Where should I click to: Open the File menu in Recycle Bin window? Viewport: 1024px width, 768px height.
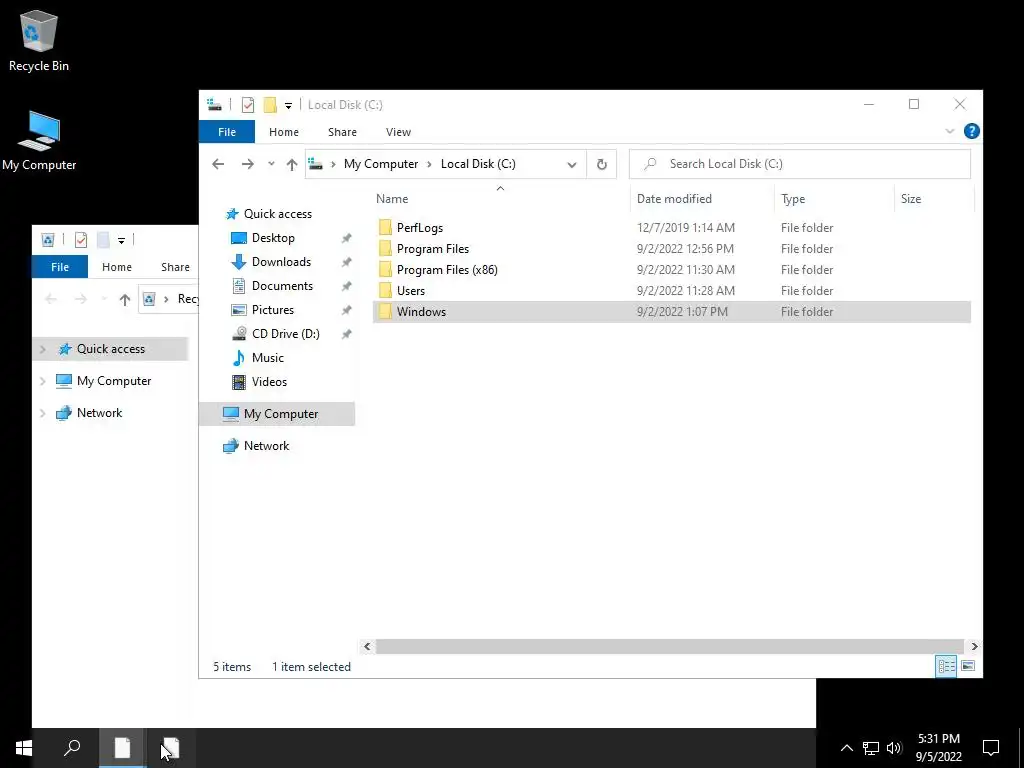tap(59, 266)
